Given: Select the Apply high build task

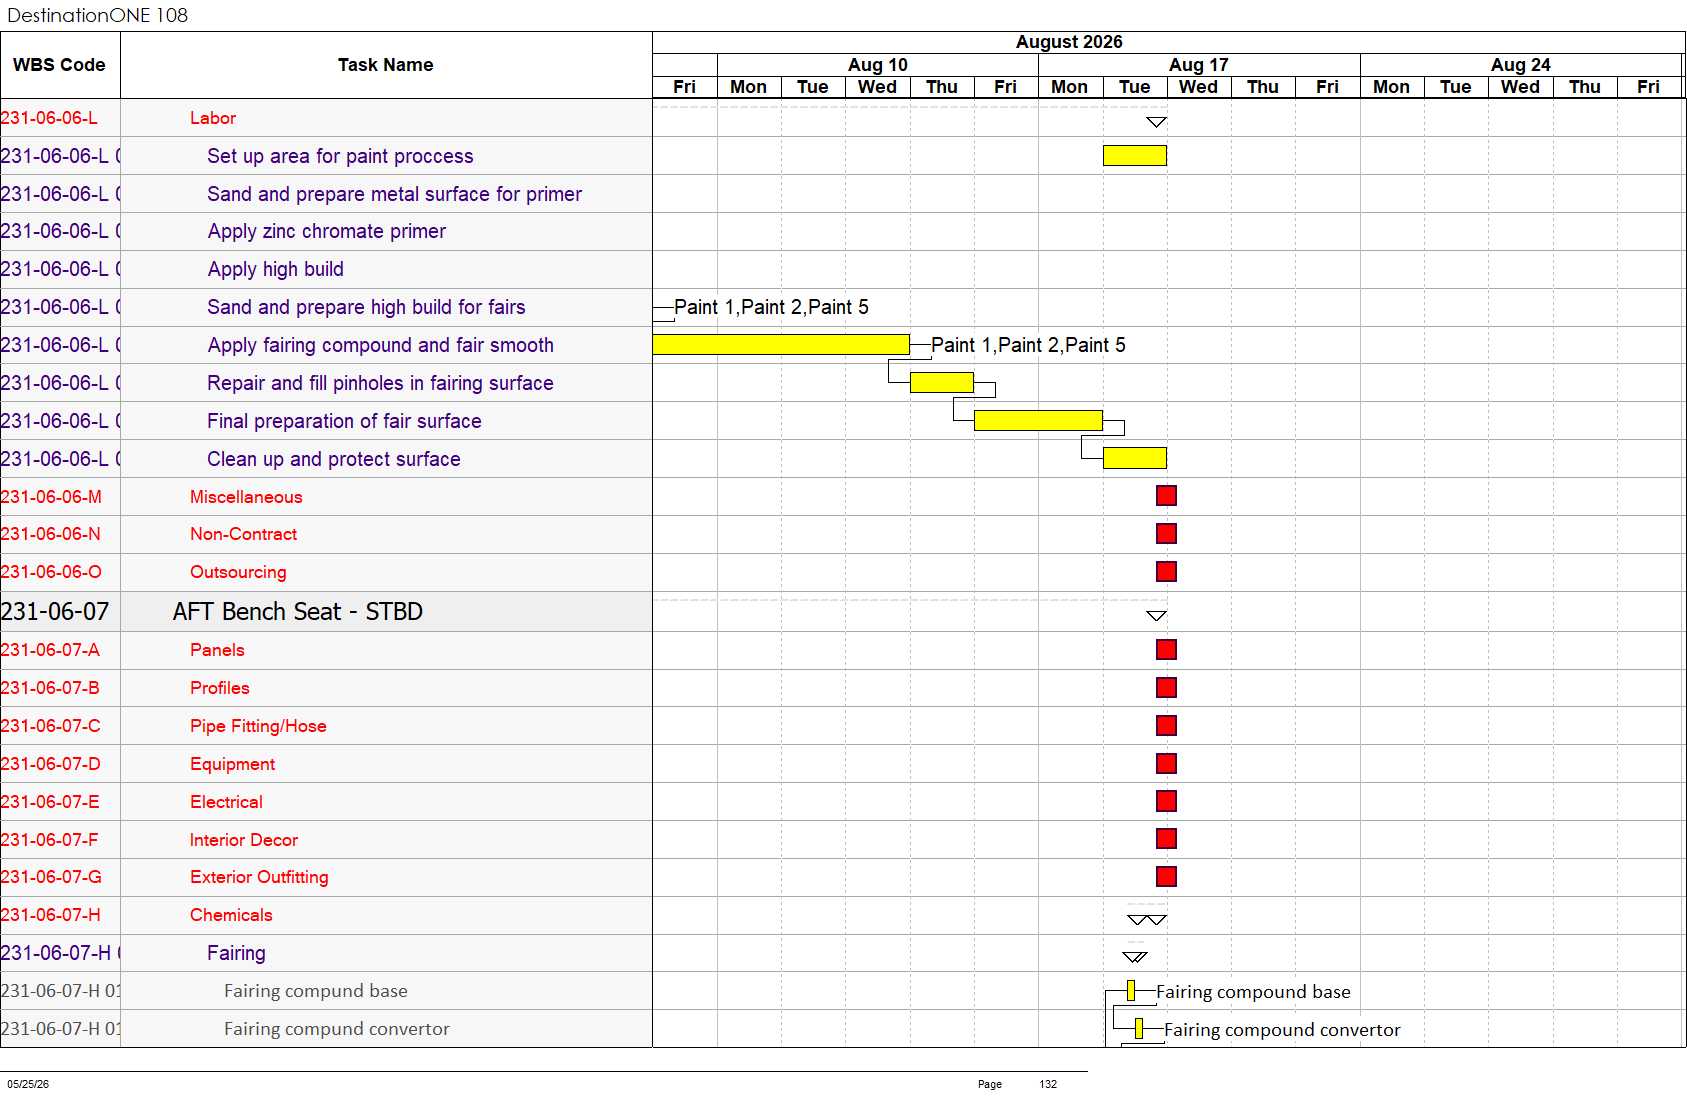Looking at the screenshot, I should [x=276, y=269].
